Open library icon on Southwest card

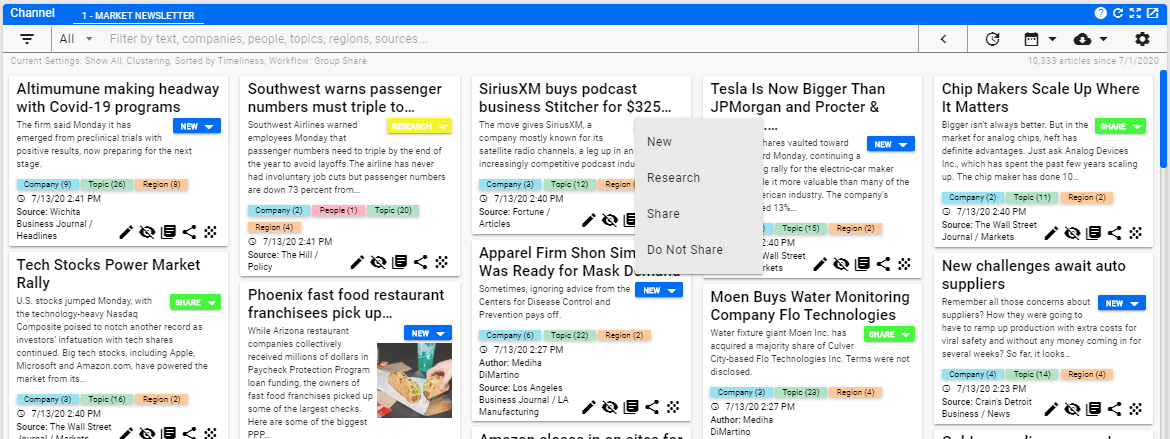[400, 261]
